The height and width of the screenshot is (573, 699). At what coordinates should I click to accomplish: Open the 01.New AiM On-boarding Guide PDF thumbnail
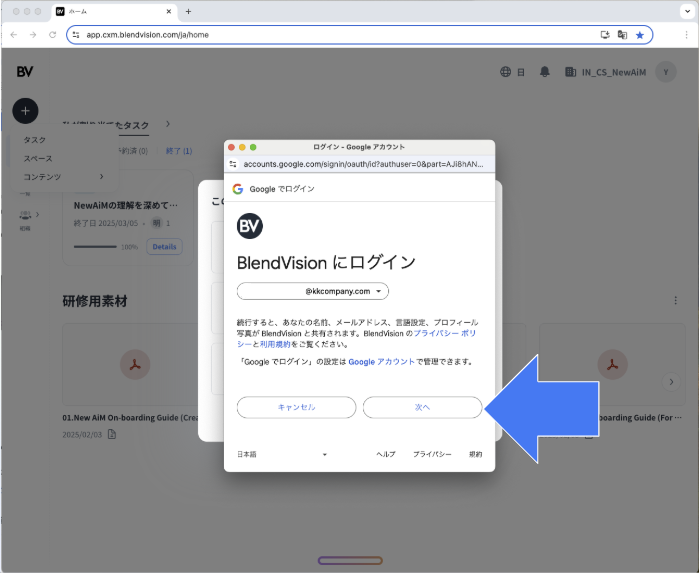135,365
